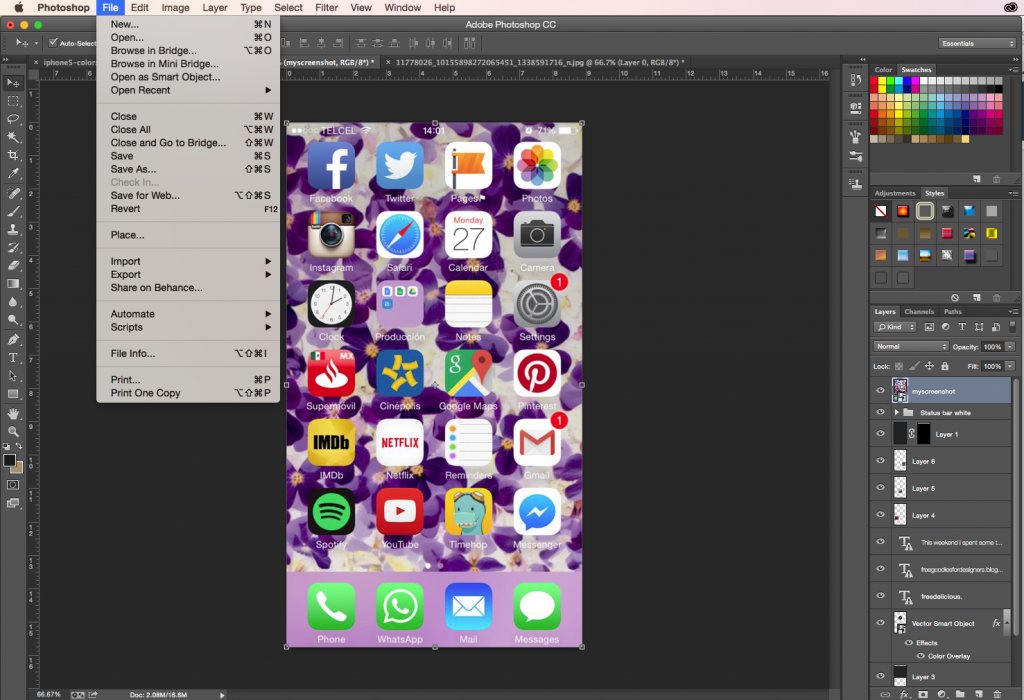
Task: Toggle the Color Overlay effect visibility
Action: click(x=920, y=656)
